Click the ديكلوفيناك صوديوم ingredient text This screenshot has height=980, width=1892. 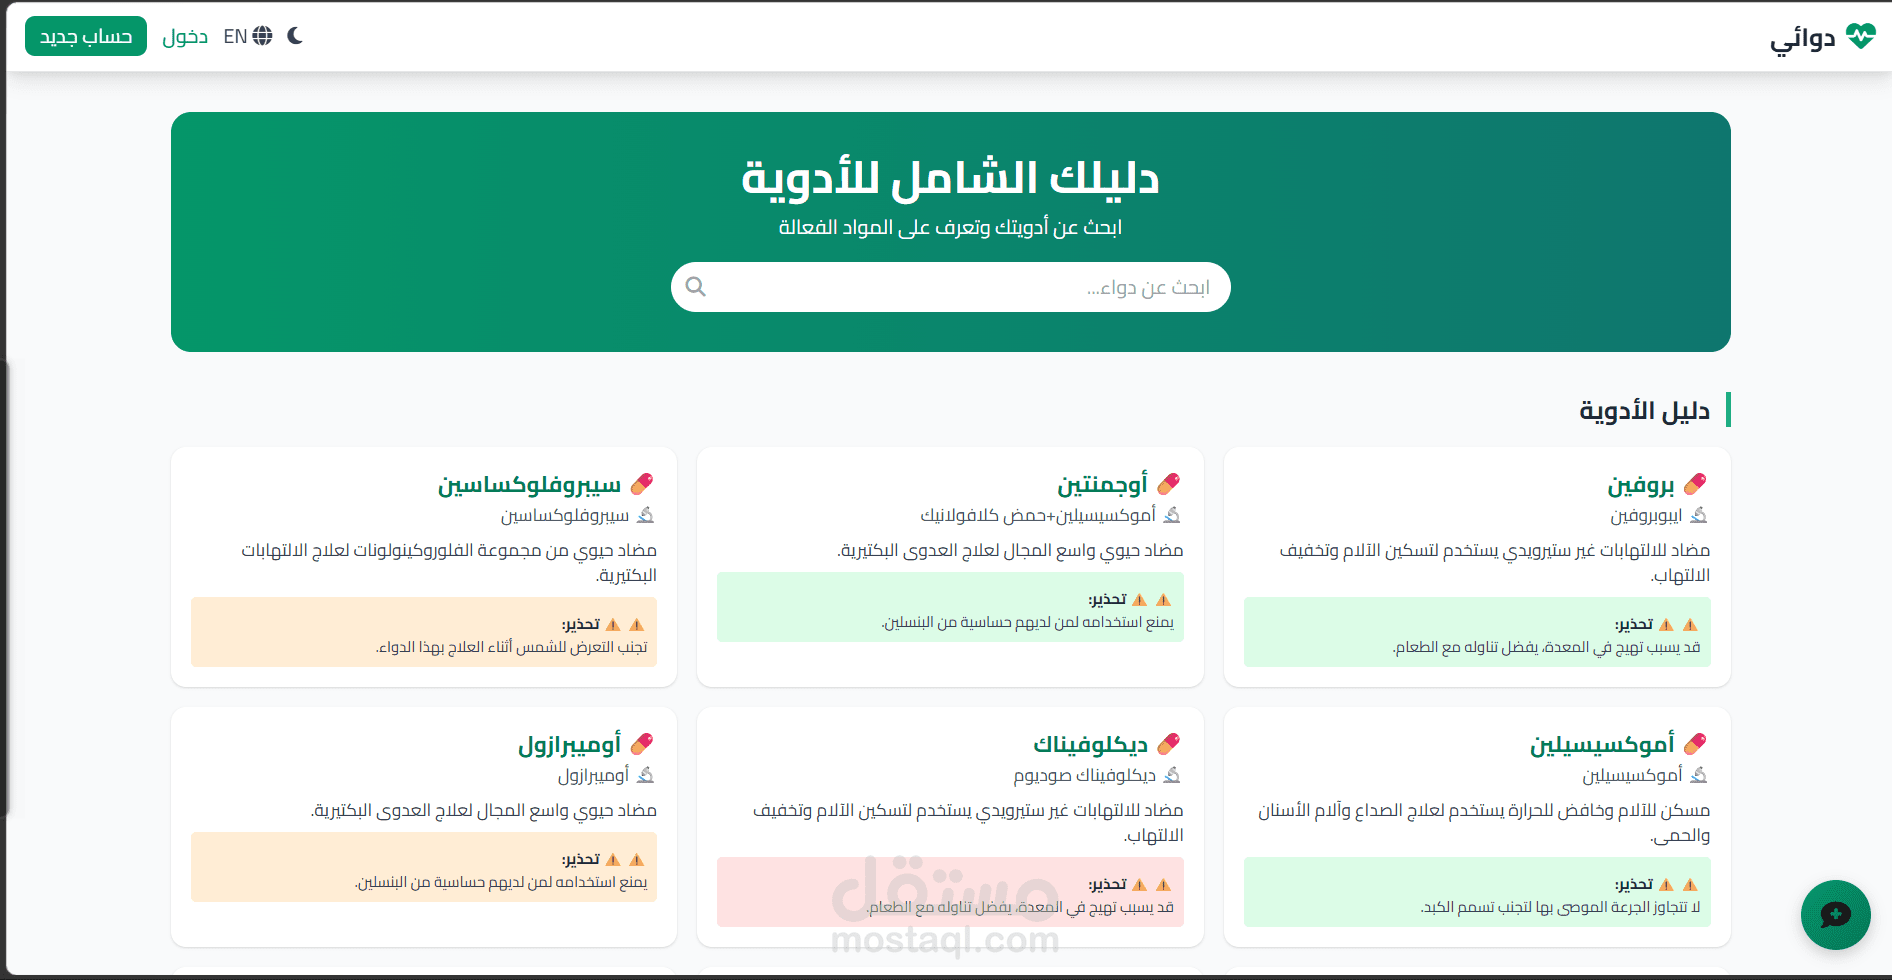(1085, 776)
